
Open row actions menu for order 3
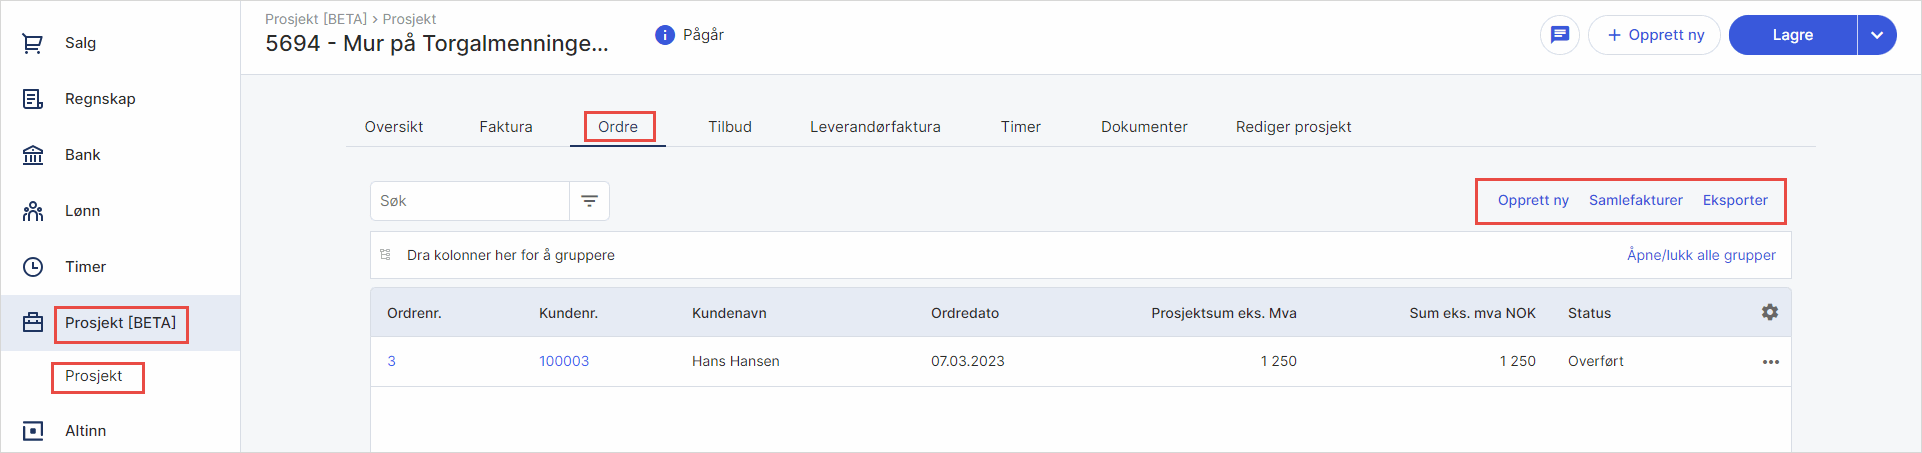(1770, 362)
